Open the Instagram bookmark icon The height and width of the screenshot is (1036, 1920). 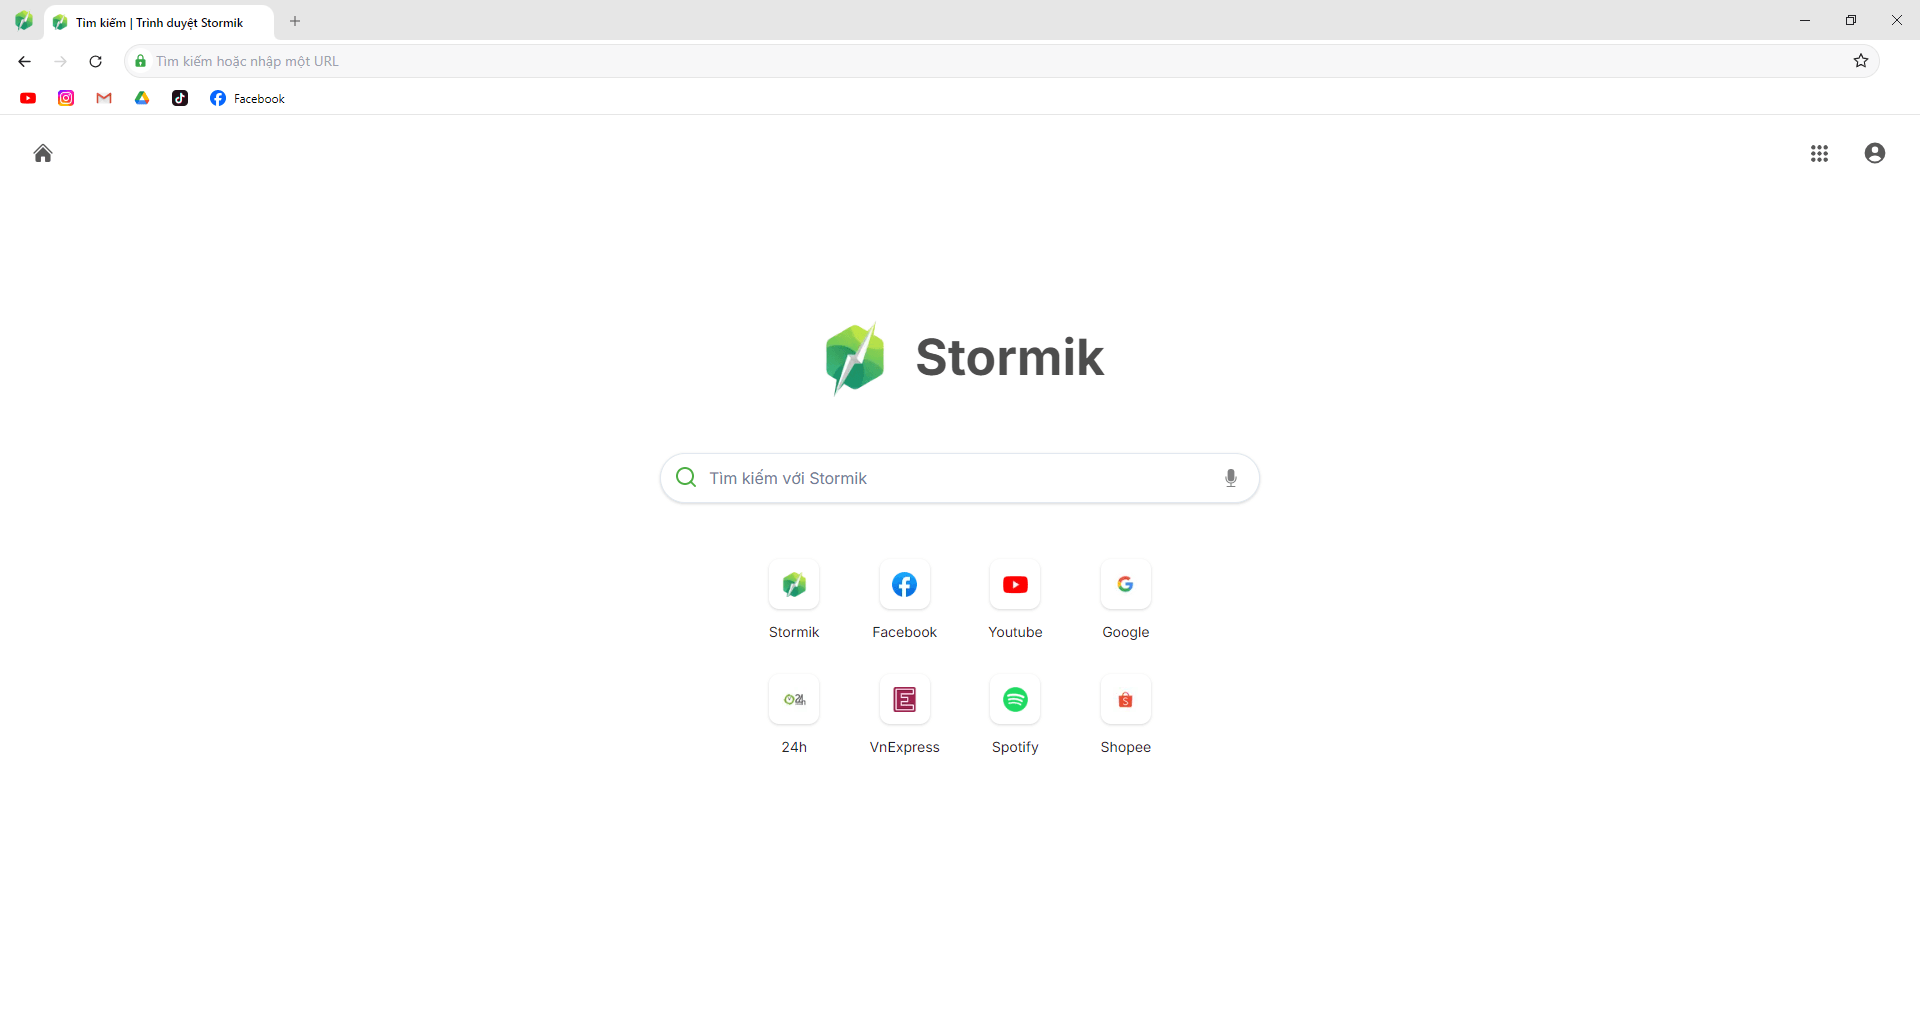(66, 98)
